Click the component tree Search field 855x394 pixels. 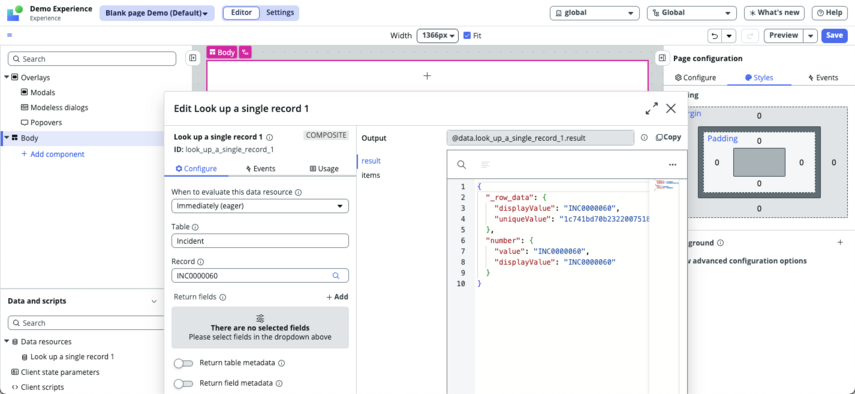pos(92,58)
